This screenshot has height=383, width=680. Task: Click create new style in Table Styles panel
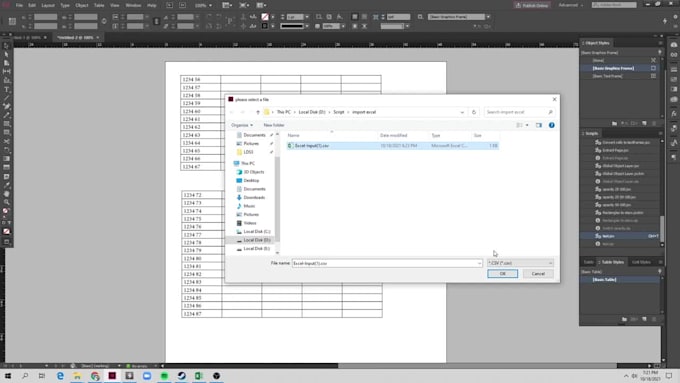point(644,319)
